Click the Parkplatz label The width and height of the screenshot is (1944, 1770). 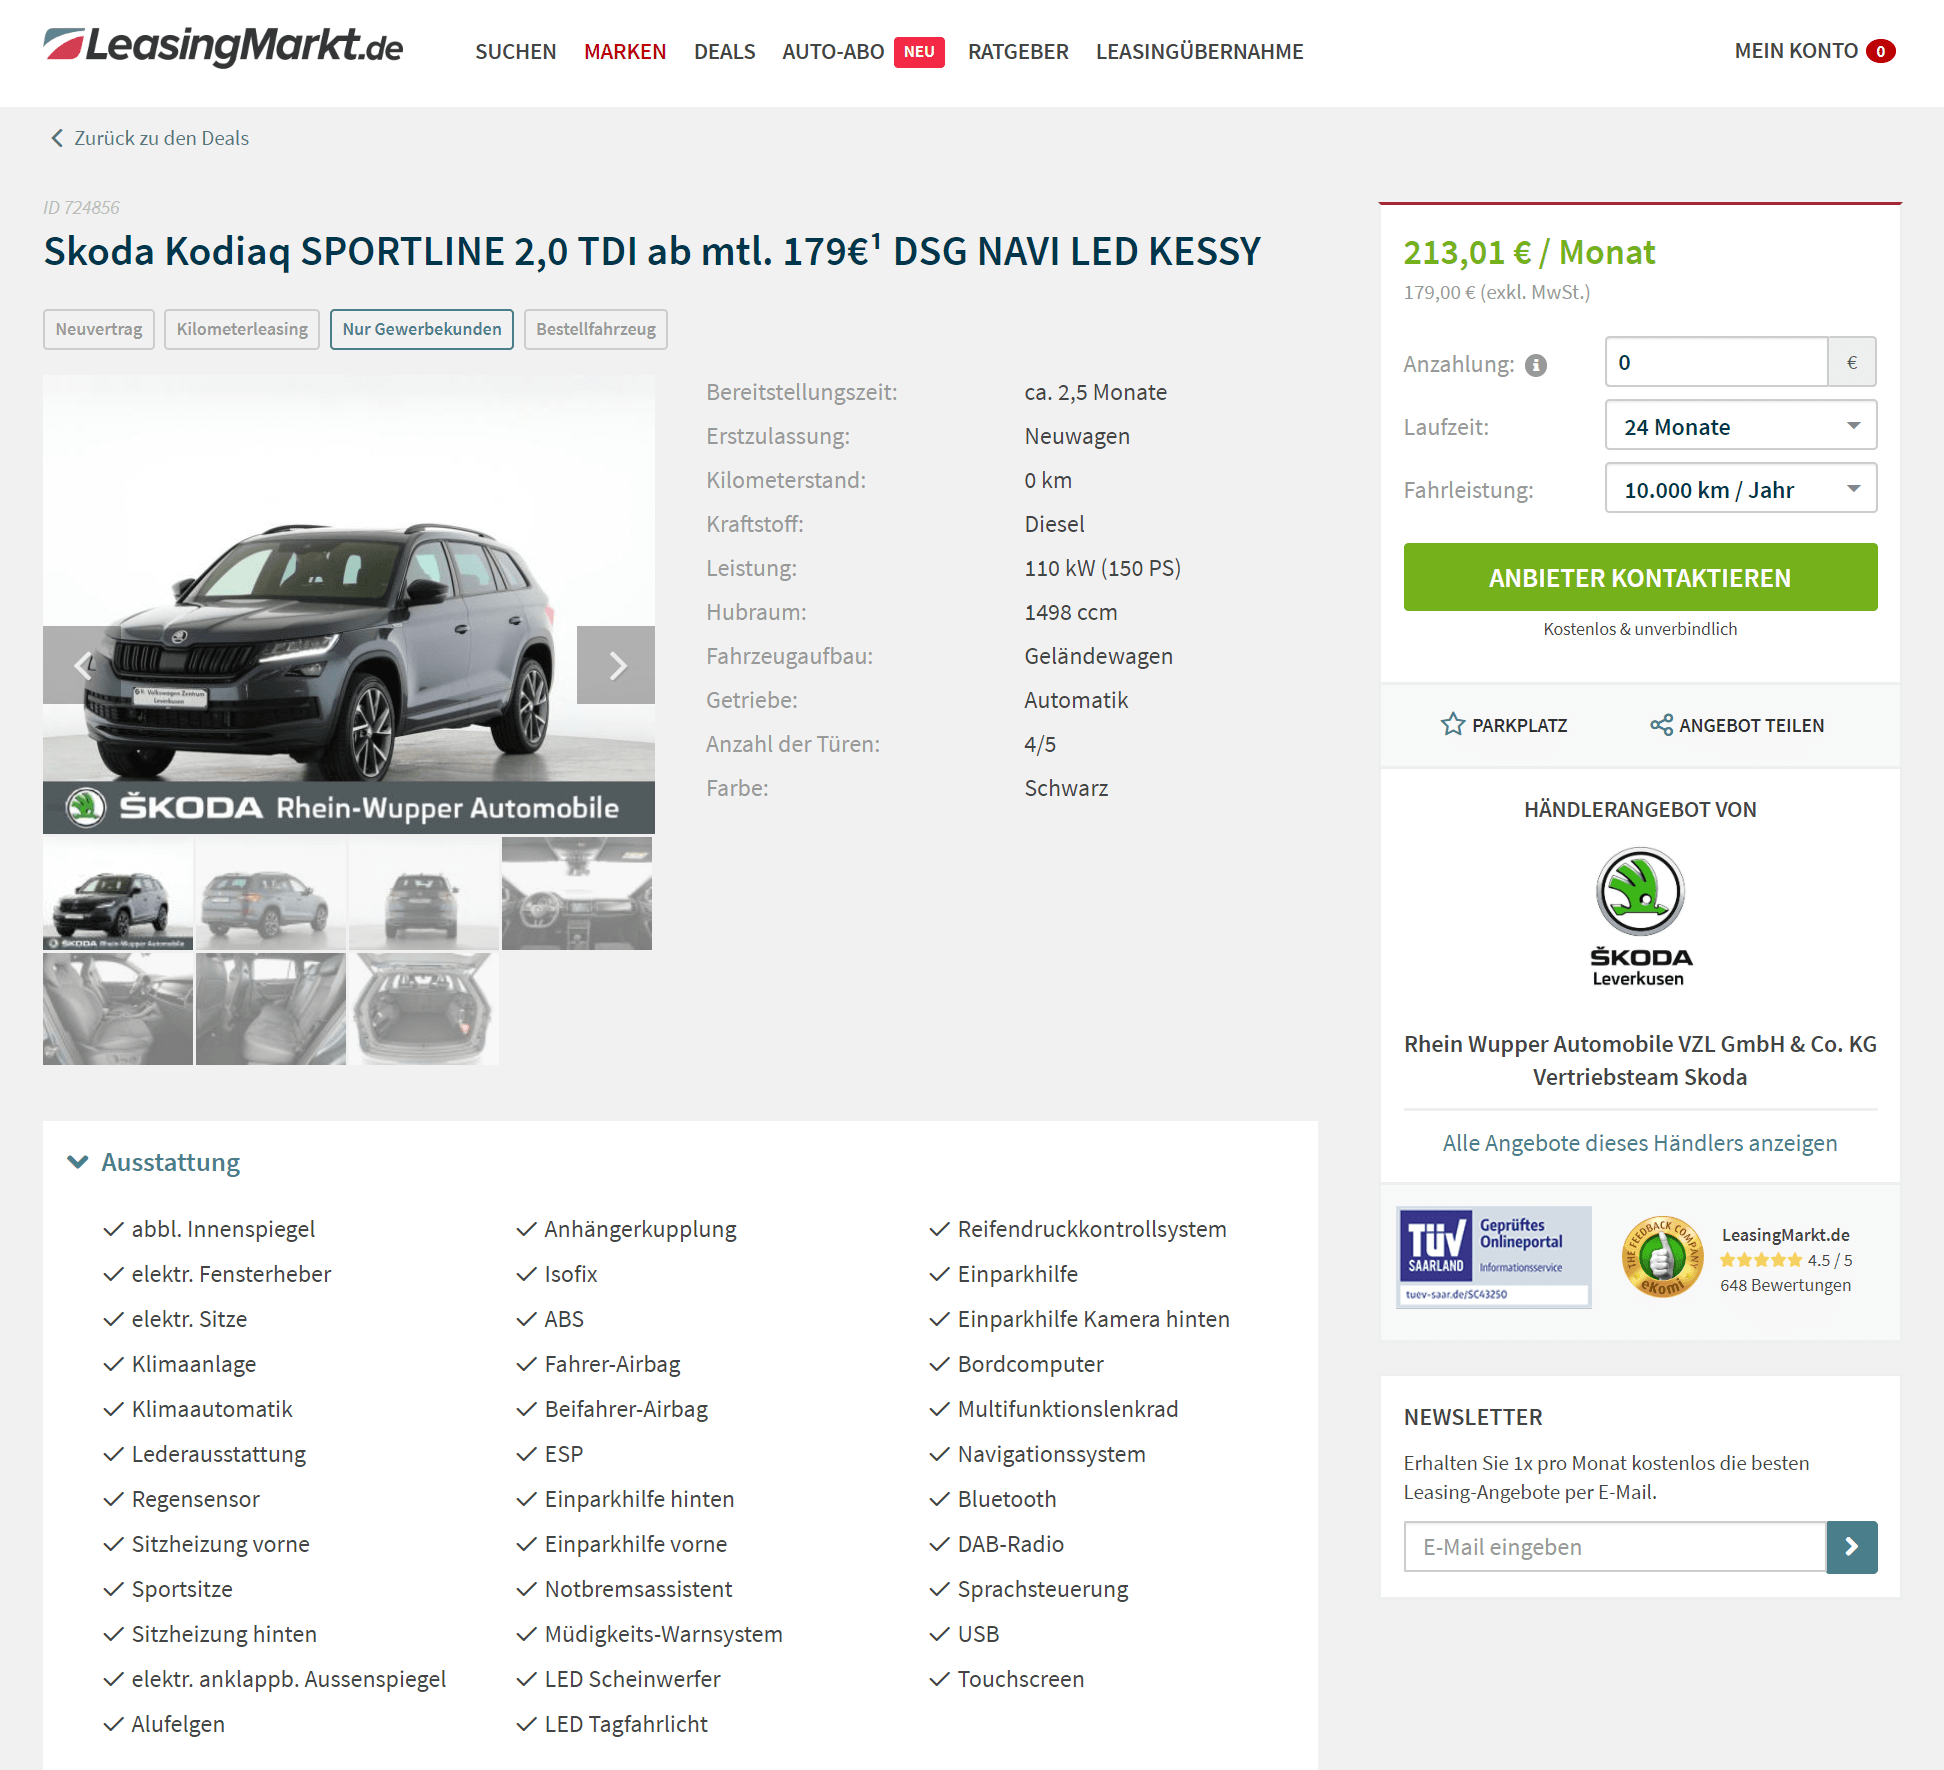click(1519, 725)
